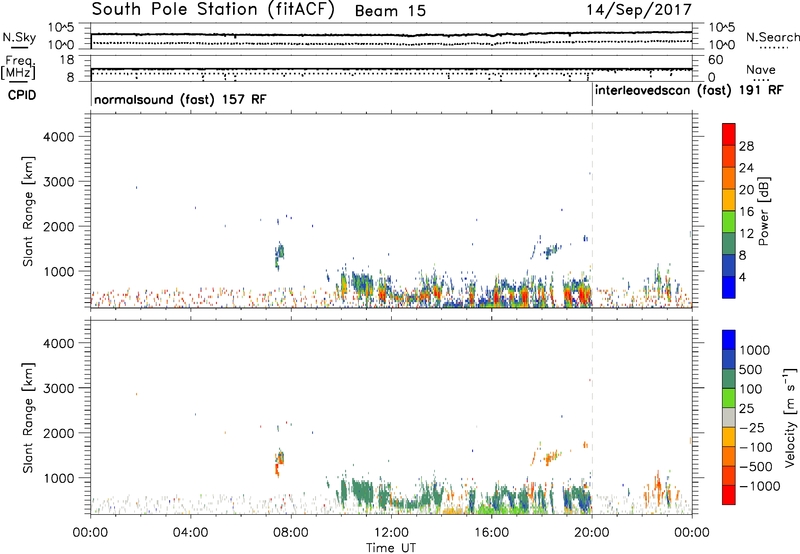Click the '18' frequency axis tick label
Image resolution: width=800 pixels, height=554 pixels.
point(67,60)
